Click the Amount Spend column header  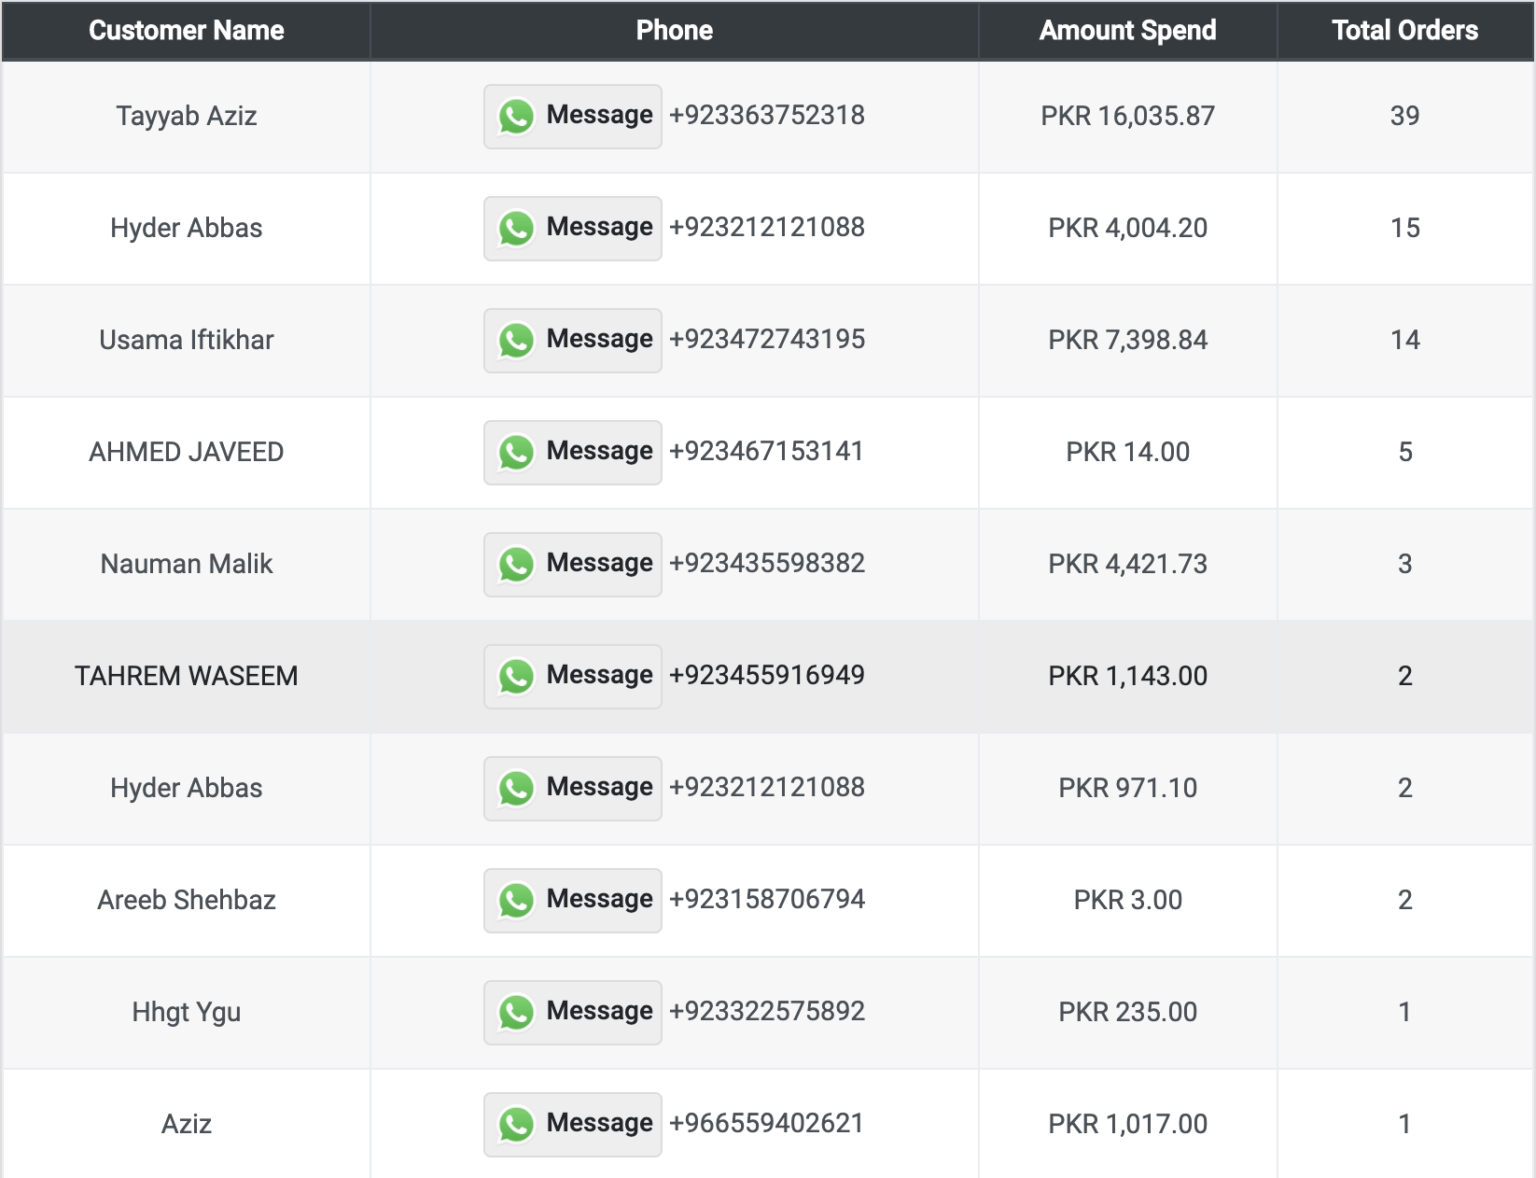click(1127, 31)
